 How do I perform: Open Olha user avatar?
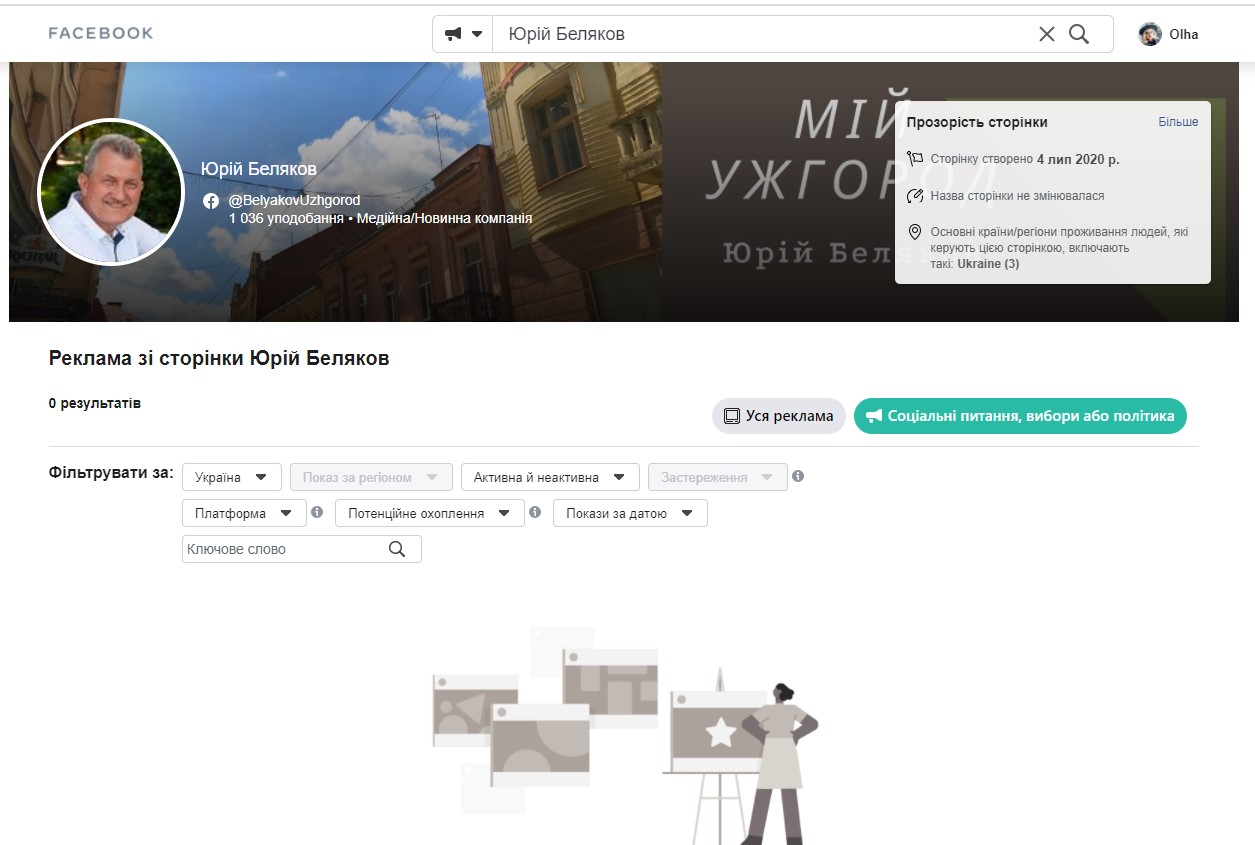click(1150, 34)
